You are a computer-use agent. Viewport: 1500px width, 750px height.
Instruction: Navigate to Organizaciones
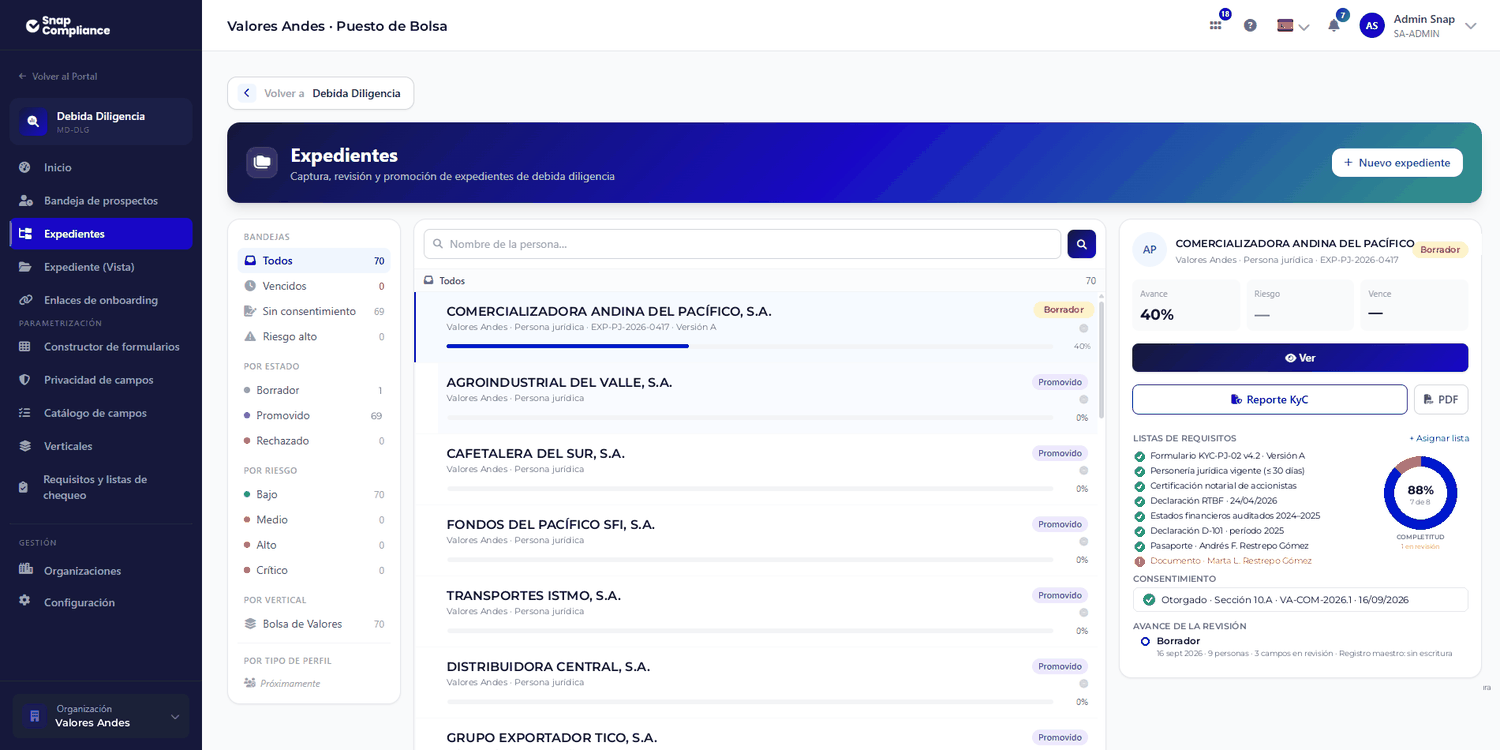101,570
